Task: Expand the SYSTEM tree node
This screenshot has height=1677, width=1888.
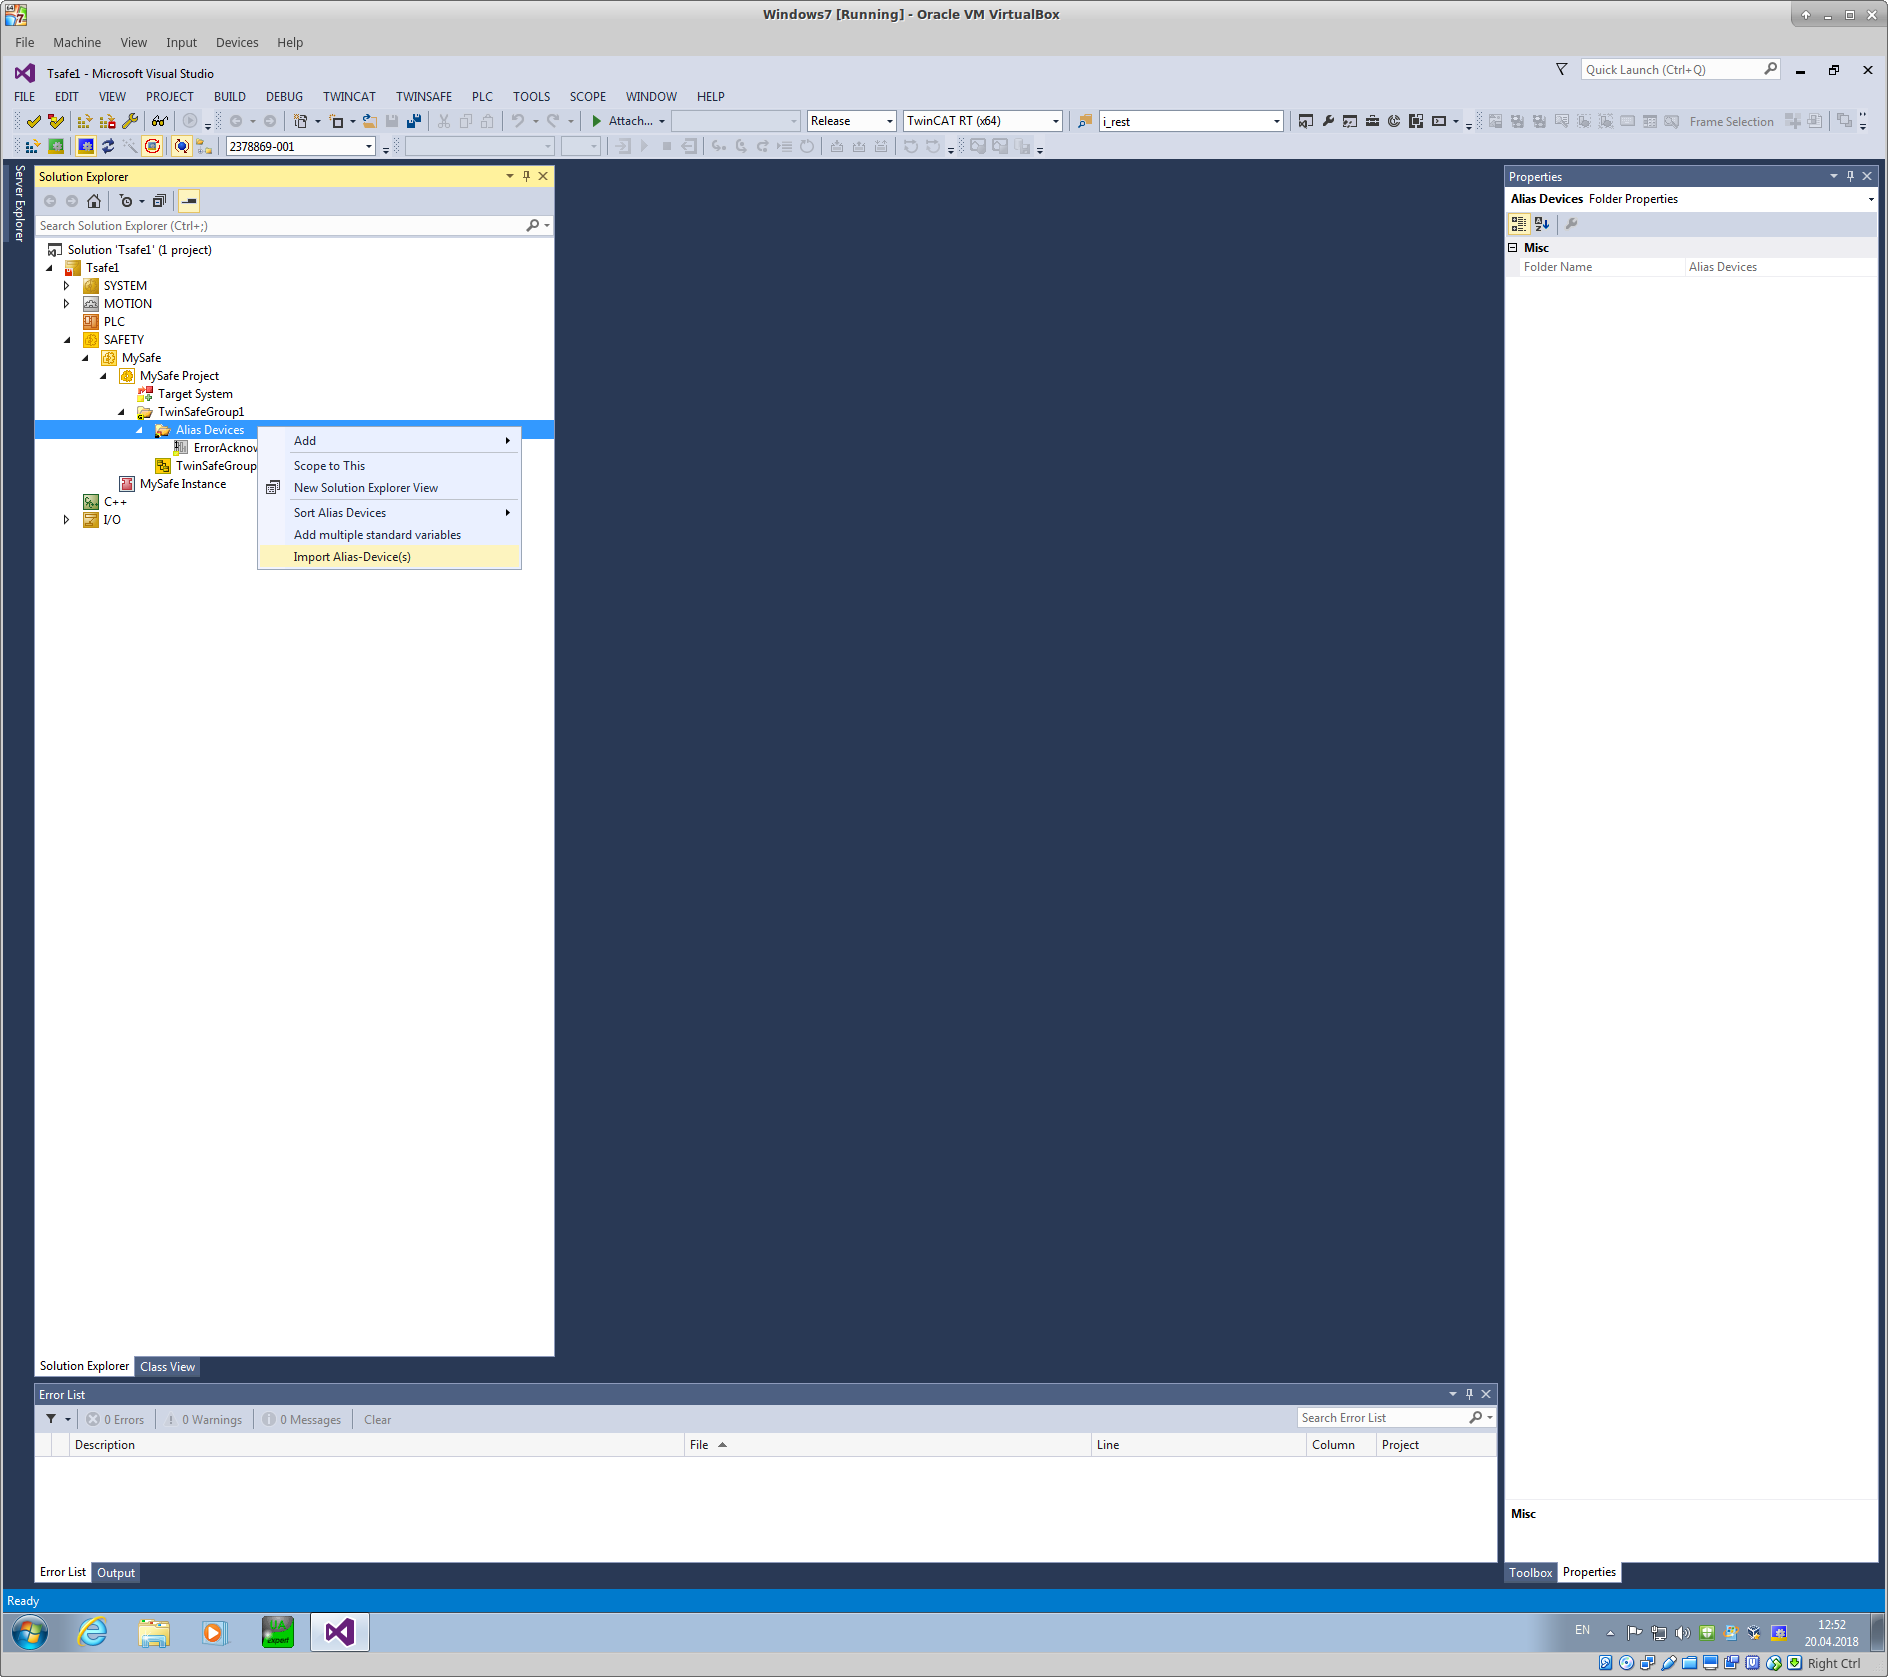Action: (x=67, y=286)
